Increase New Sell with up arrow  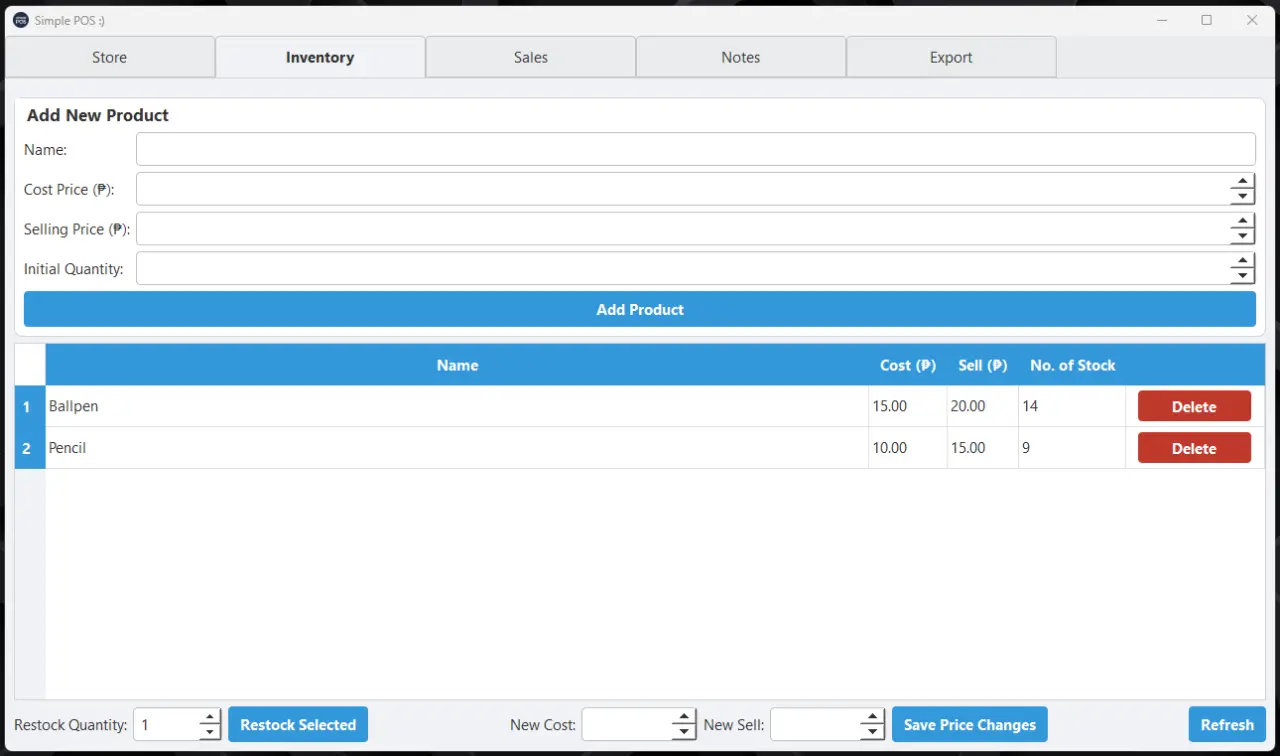872,717
